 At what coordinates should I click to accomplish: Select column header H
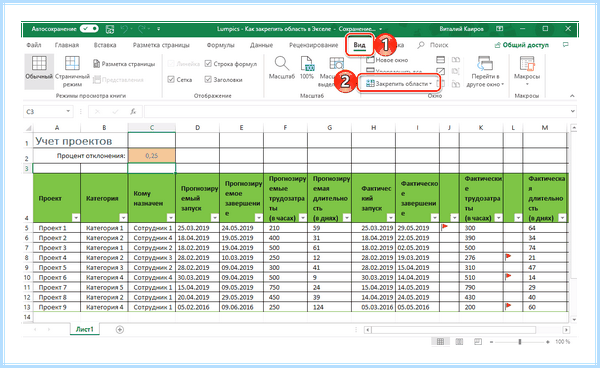pyautogui.click(x=373, y=128)
